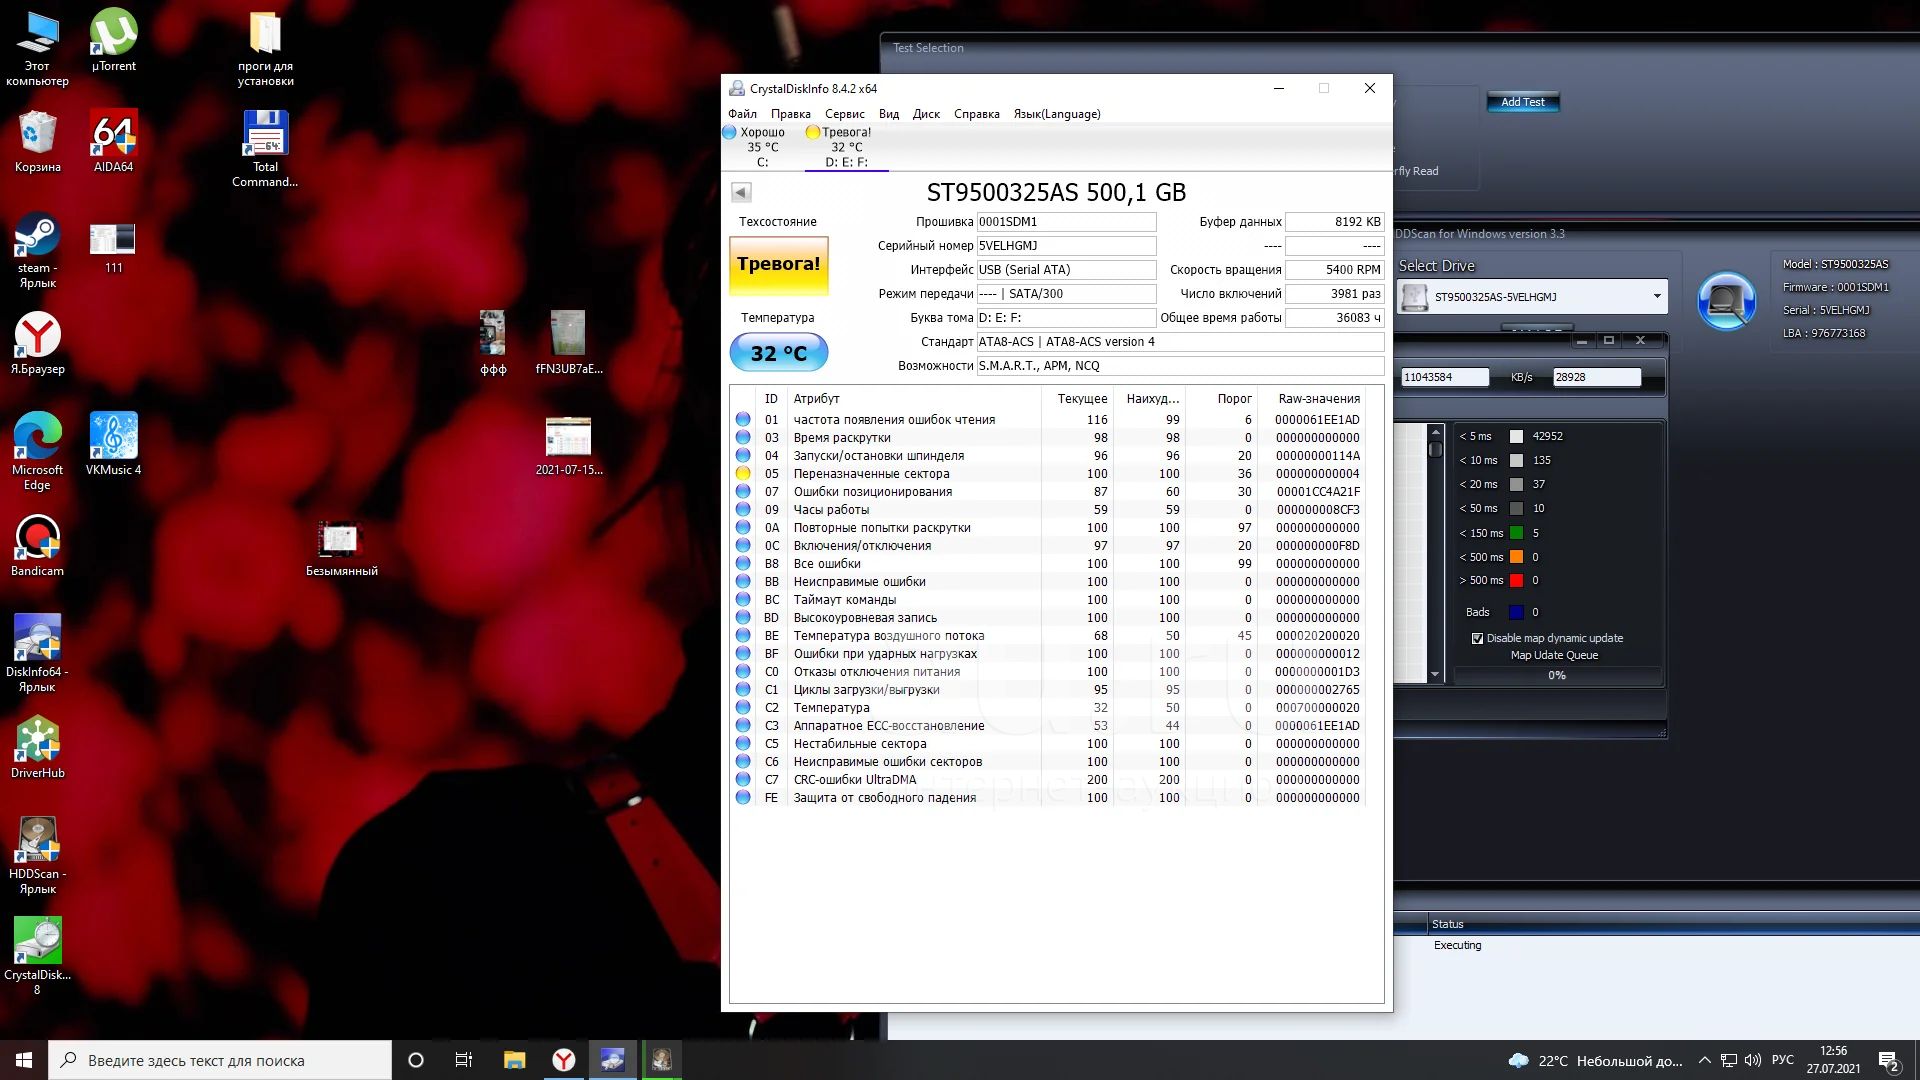The height and width of the screenshot is (1080, 1920).
Task: Open the weather widget on taskbar
Action: [1595, 1061]
